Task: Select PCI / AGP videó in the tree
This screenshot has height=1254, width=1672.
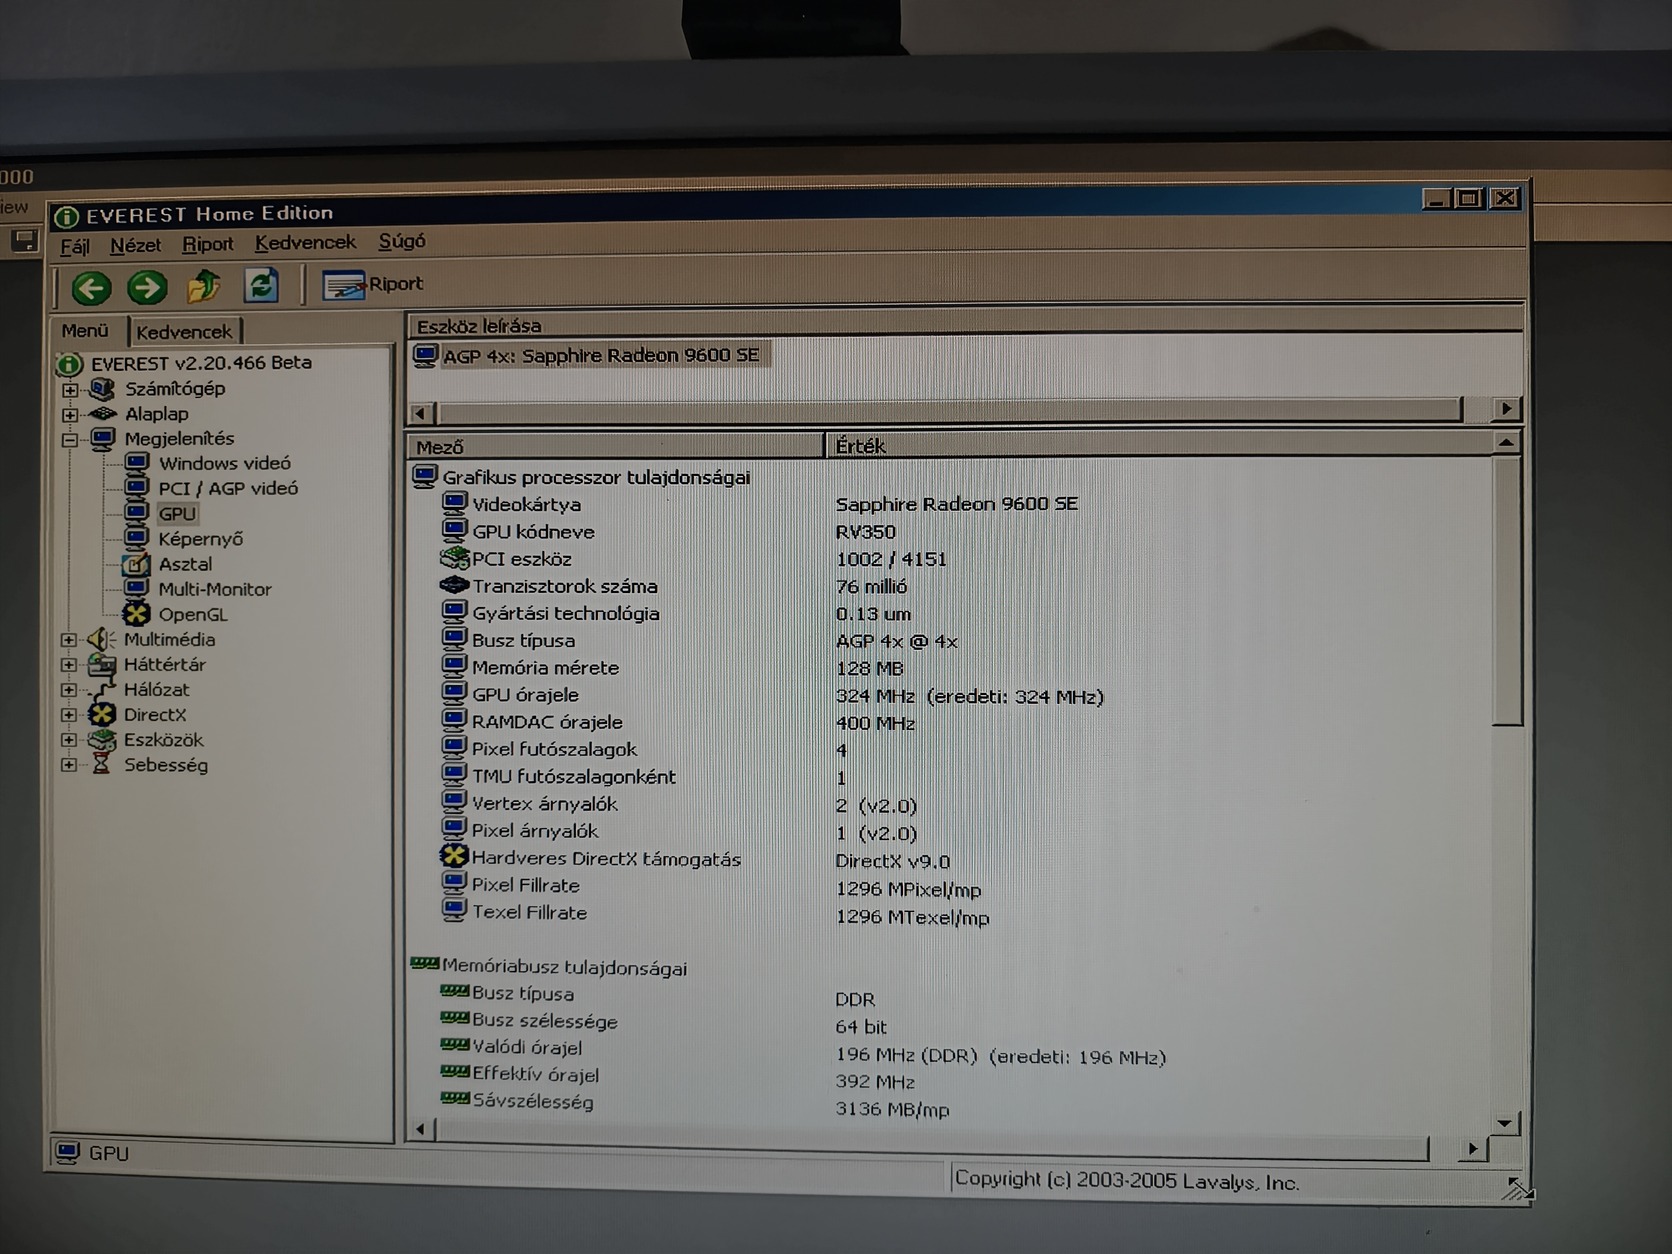Action: click(228, 488)
